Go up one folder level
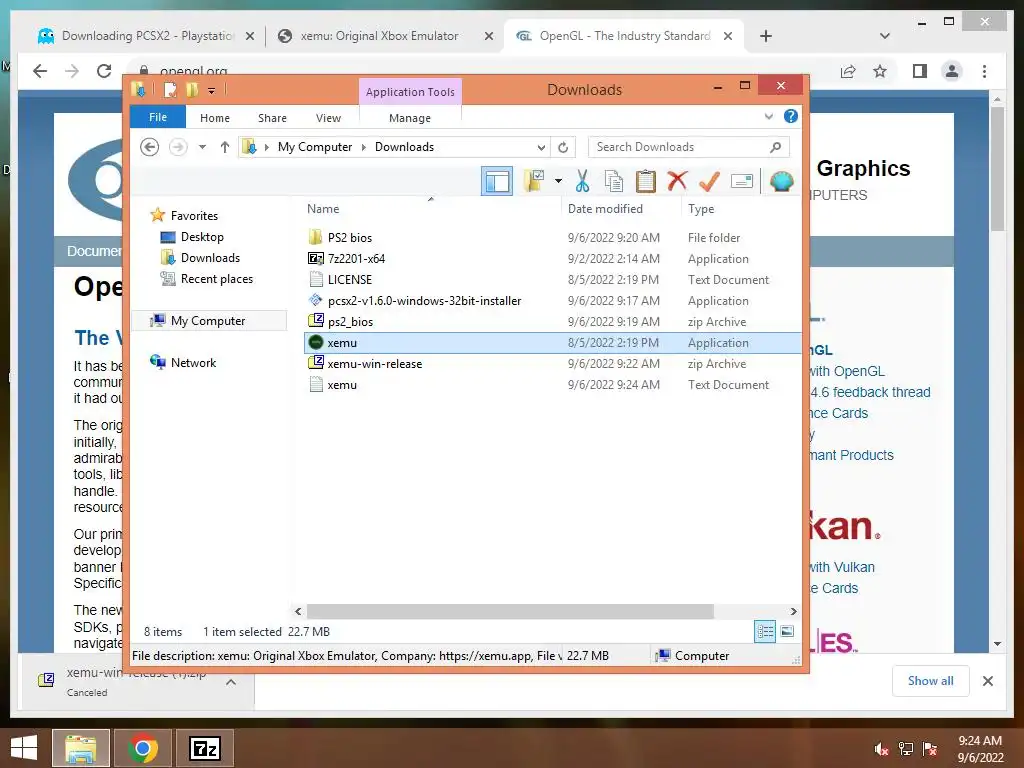 pos(225,147)
